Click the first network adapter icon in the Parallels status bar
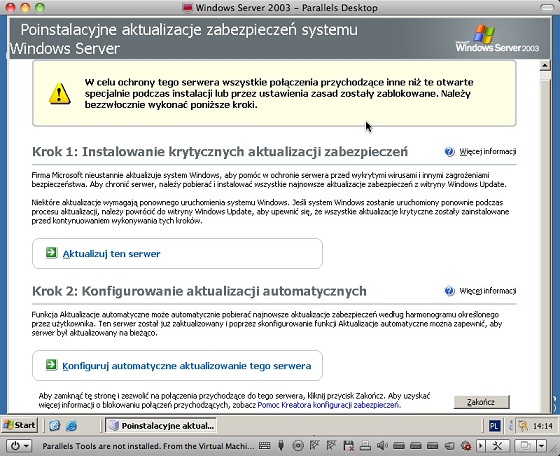This screenshot has width=560, height=456. pos(314,445)
